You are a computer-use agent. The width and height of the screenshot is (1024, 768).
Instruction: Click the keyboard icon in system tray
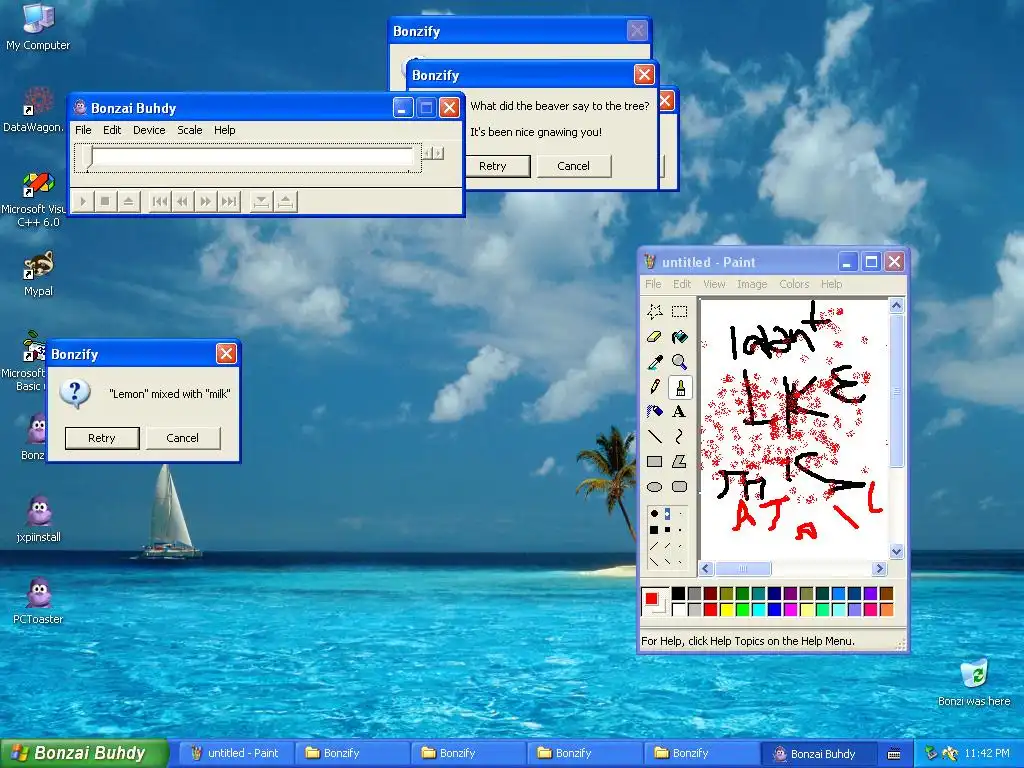894,754
